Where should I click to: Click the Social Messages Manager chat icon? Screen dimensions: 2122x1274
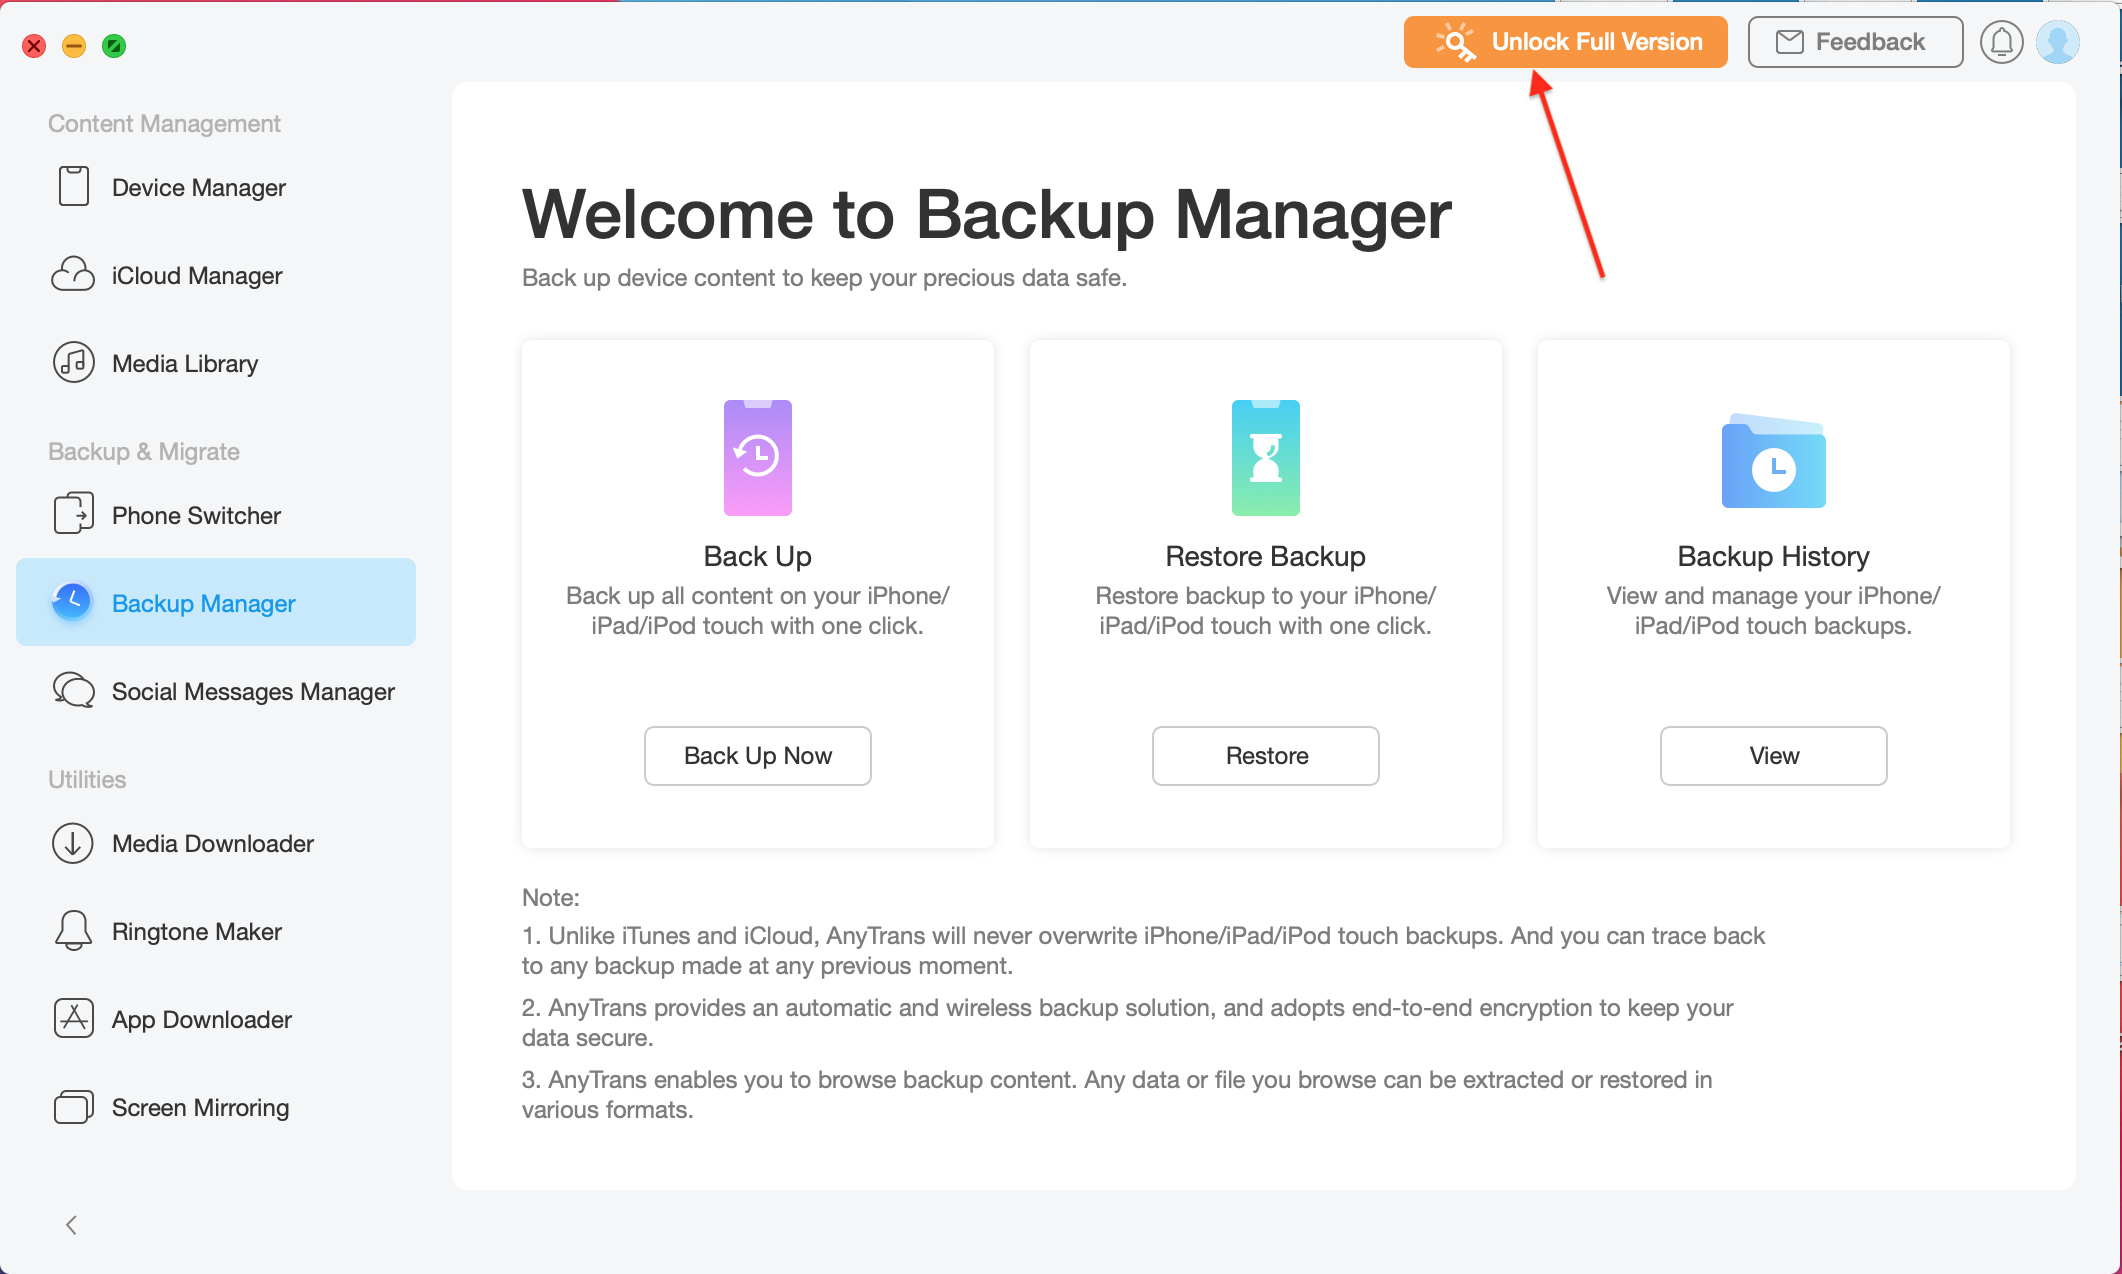click(73, 691)
